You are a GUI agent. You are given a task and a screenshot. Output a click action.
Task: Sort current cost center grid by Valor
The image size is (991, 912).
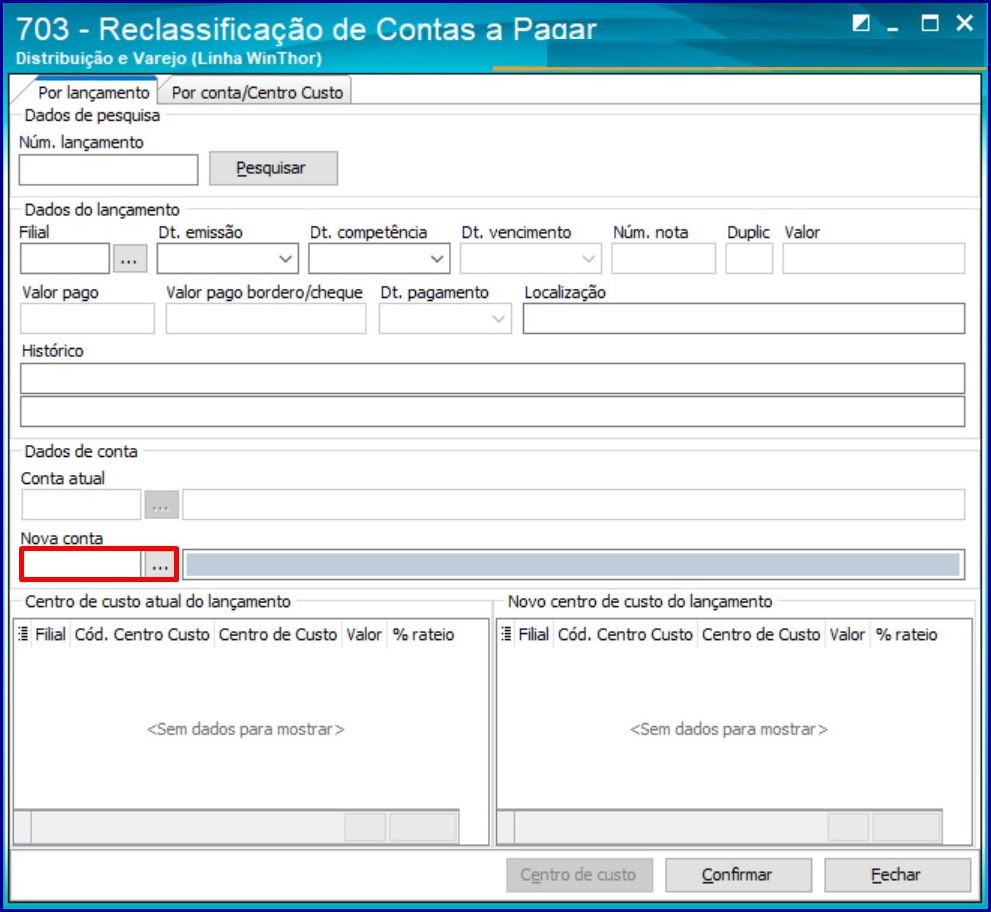(364, 634)
